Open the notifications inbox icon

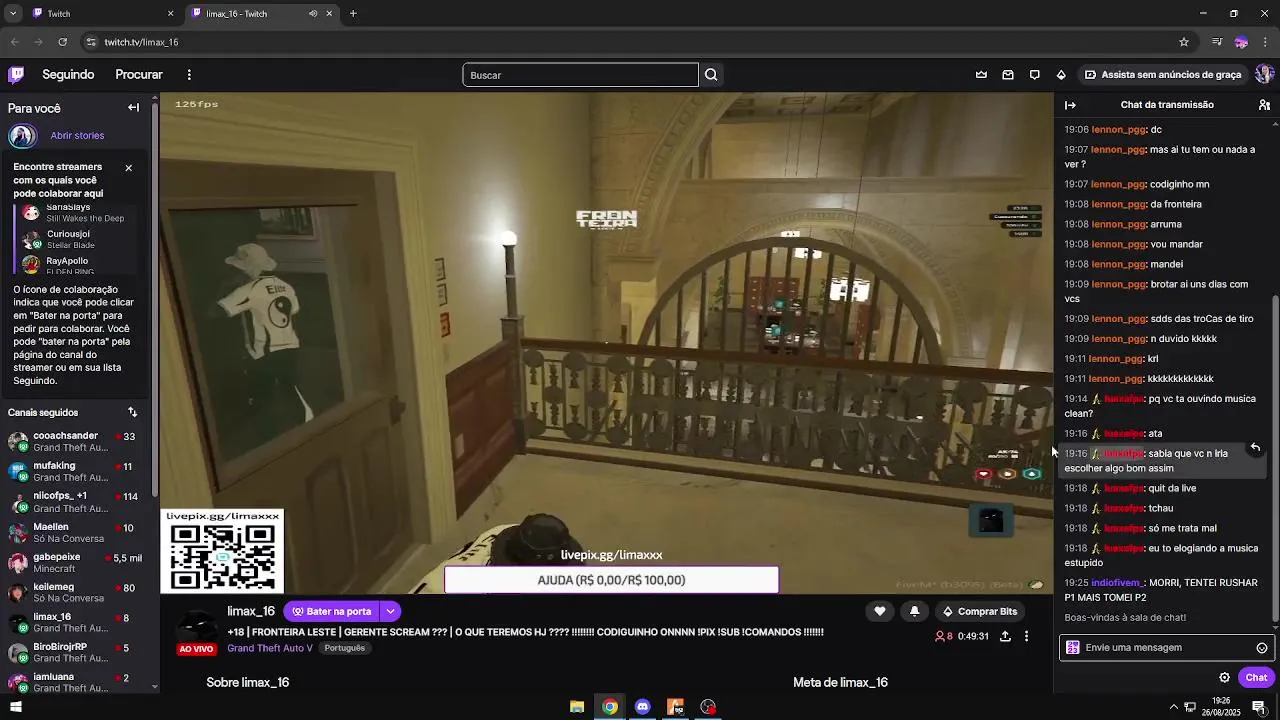[x=1008, y=75]
